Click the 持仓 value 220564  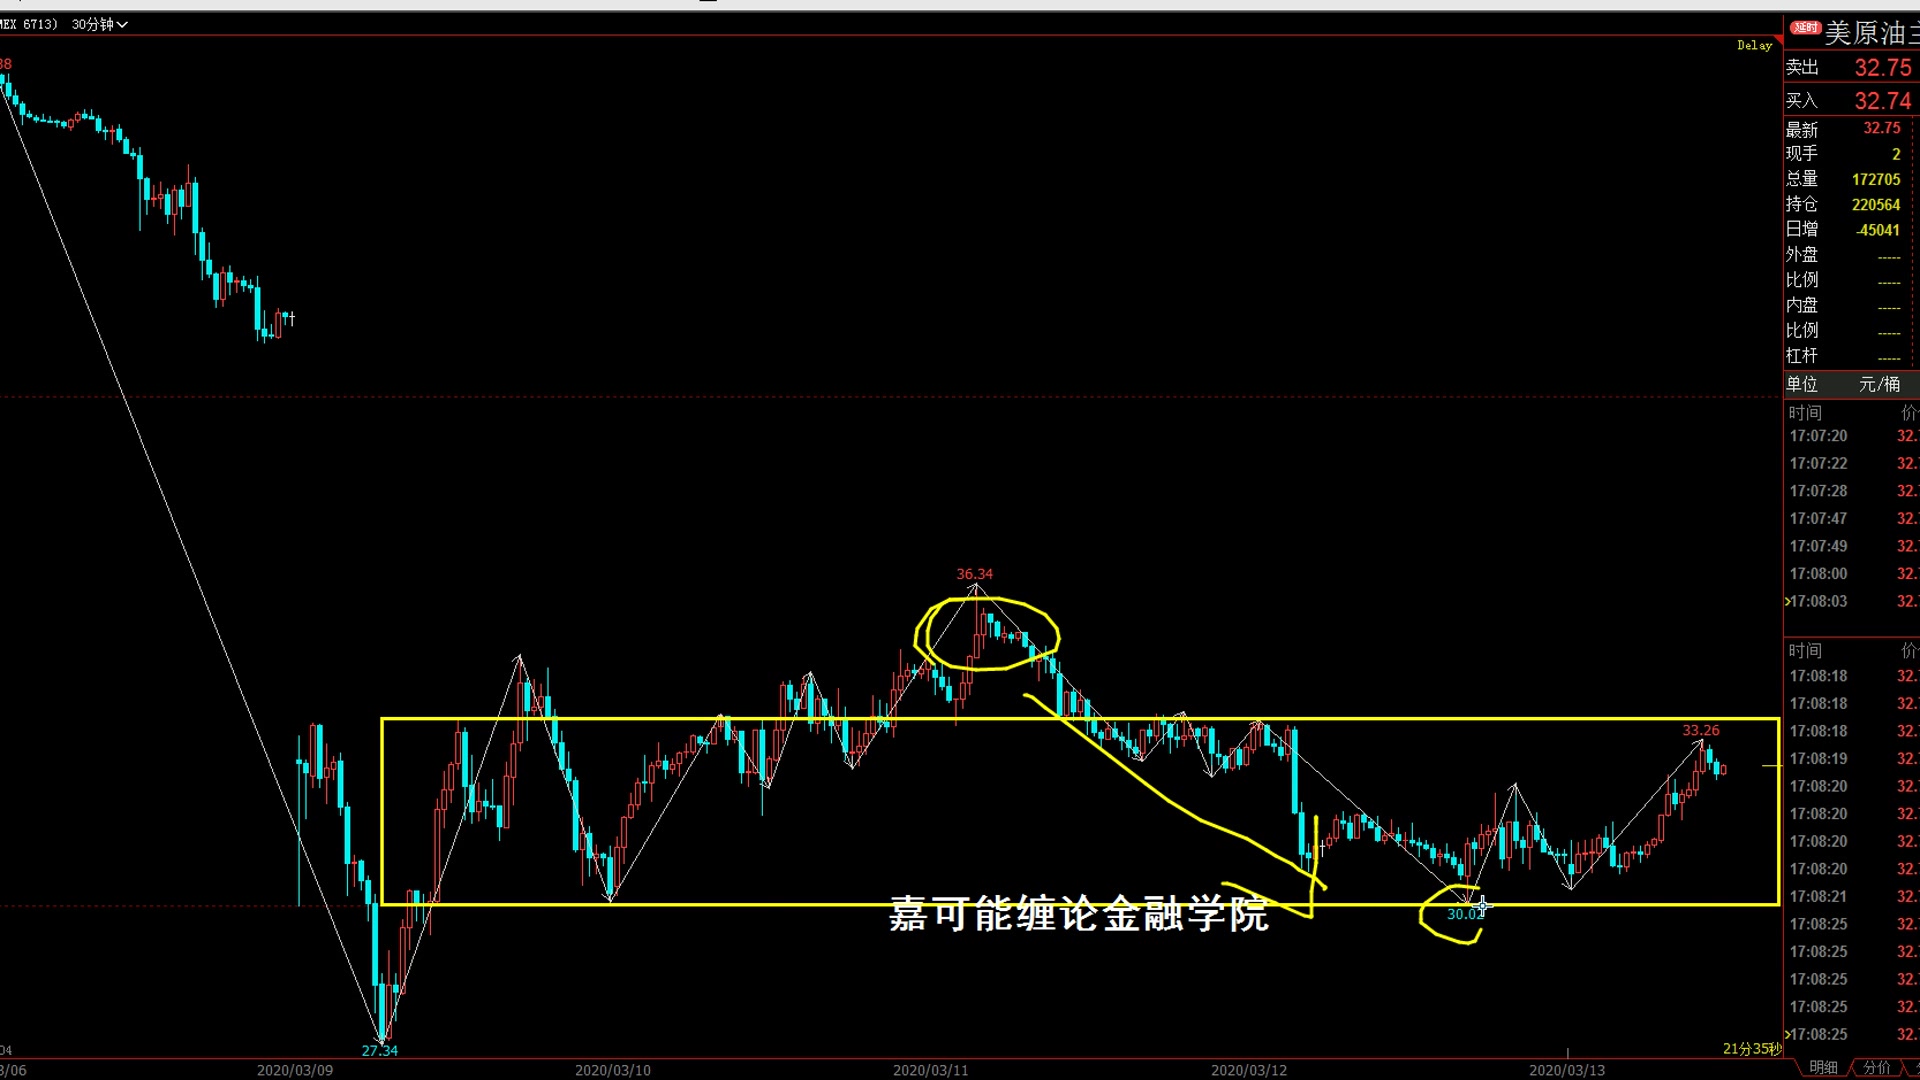[1875, 205]
